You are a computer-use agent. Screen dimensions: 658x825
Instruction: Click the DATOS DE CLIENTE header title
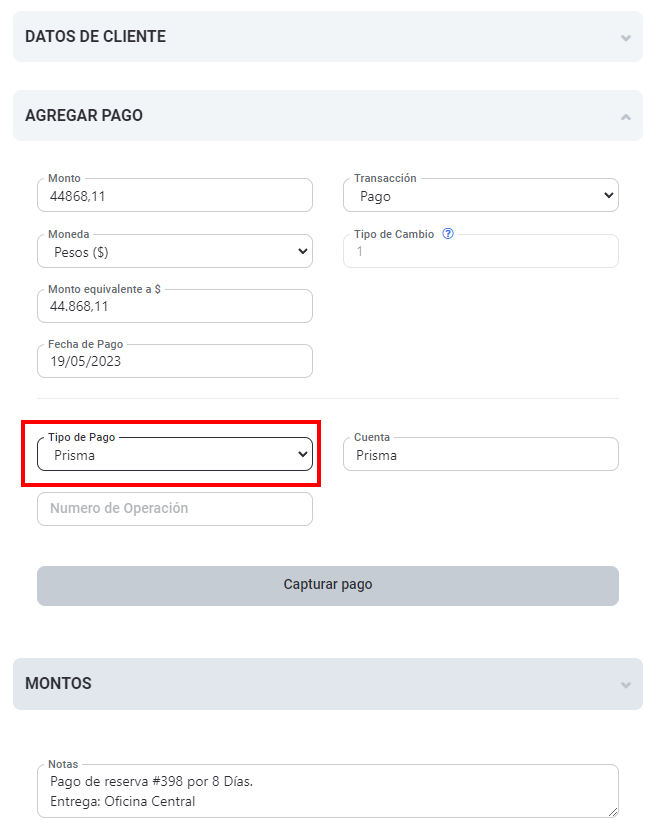coord(96,37)
